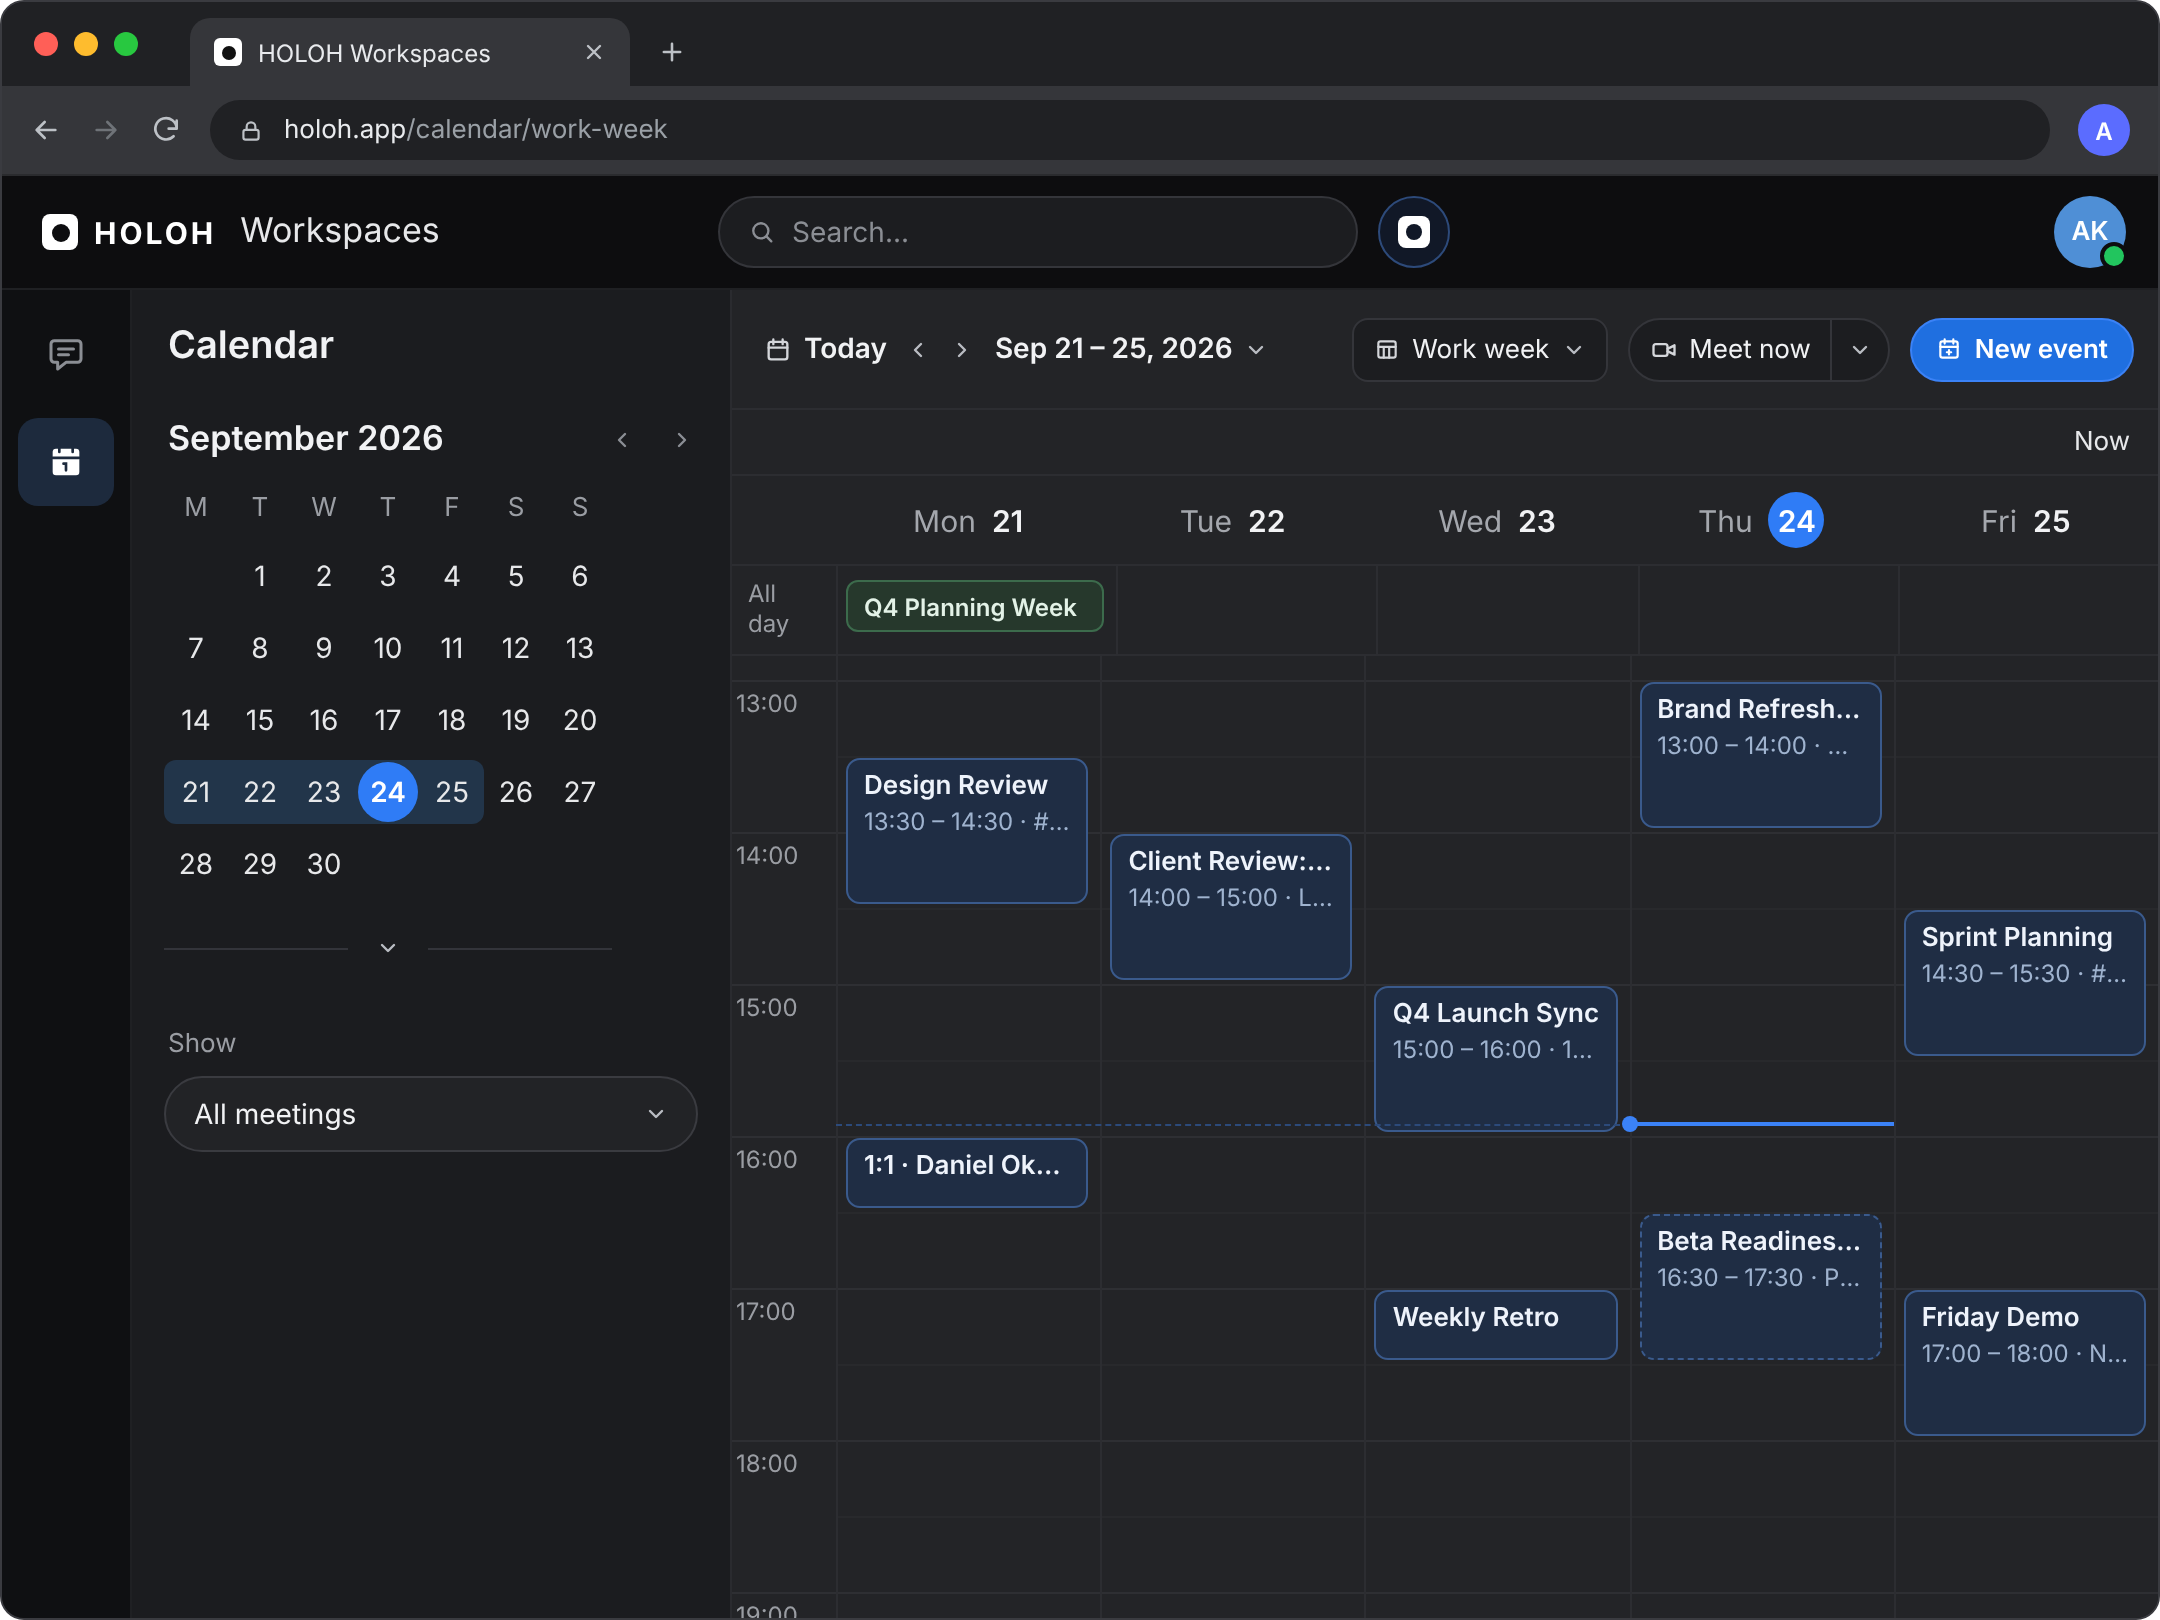
Task: Reload the browser page
Action: [166, 130]
